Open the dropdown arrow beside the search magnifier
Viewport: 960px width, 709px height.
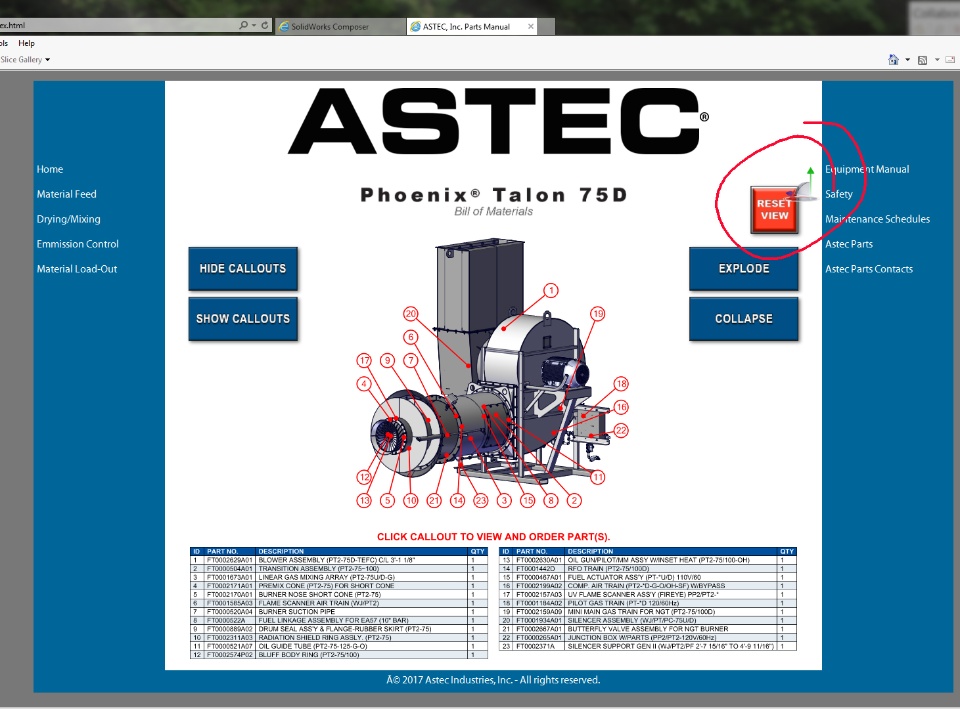click(254, 25)
